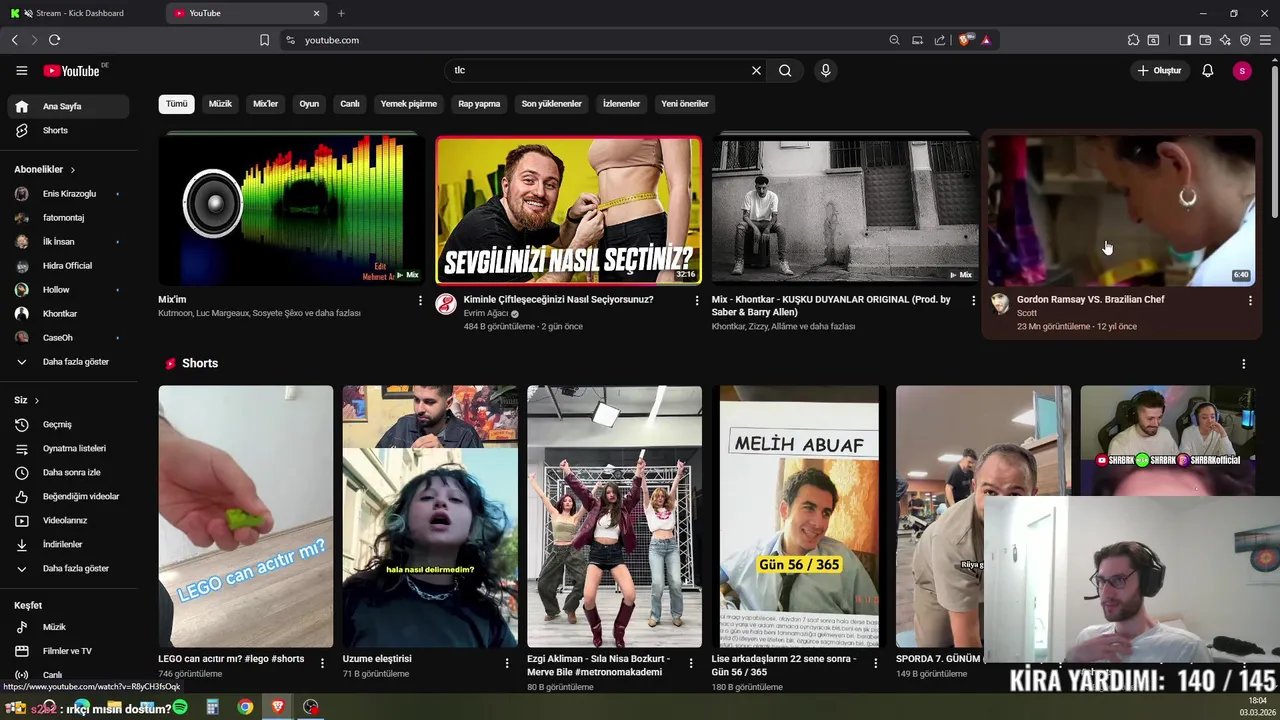Viewport: 1280px width, 720px height.
Task: Open Hidra Official channel
Action: [68, 266]
